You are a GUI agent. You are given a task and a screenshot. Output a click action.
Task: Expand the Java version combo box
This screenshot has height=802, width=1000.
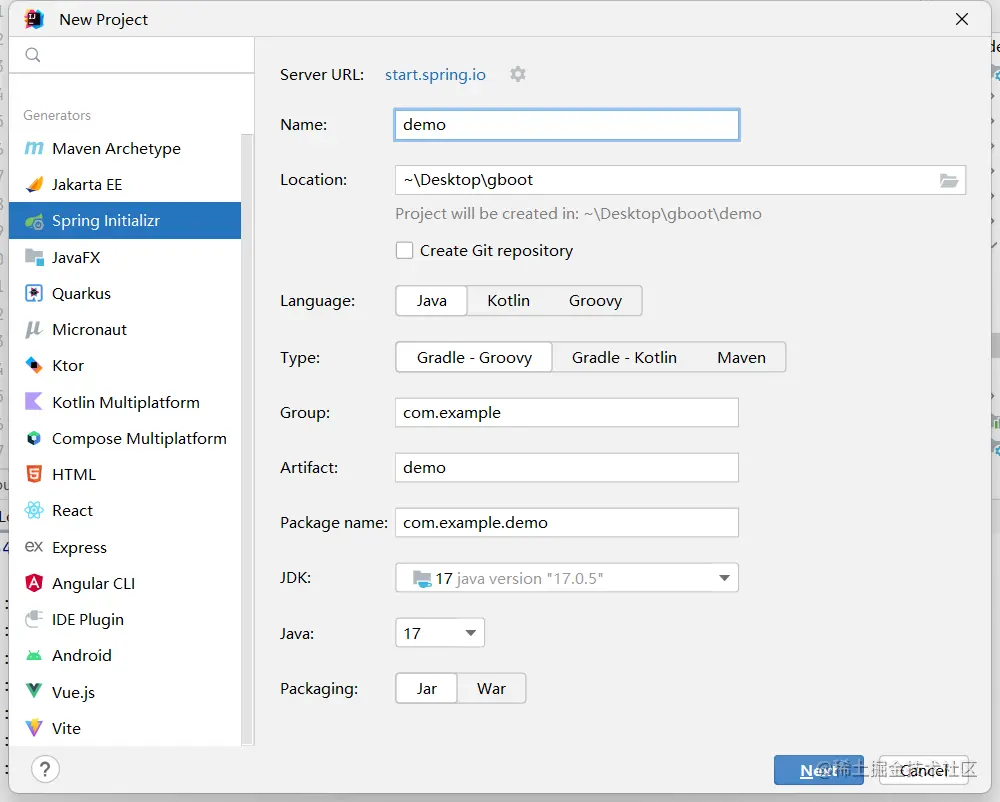click(470, 633)
